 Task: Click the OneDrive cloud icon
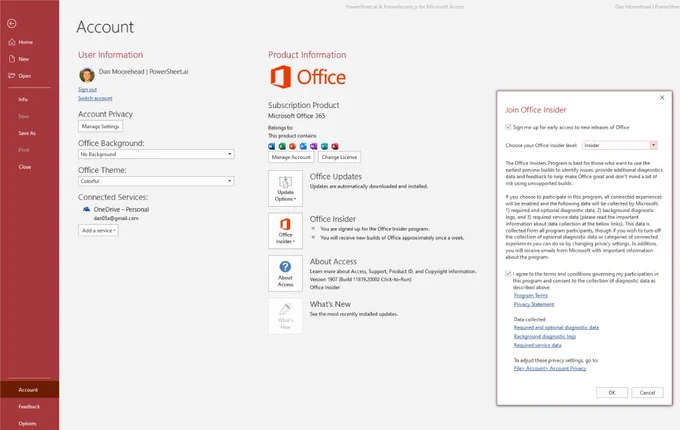86,209
